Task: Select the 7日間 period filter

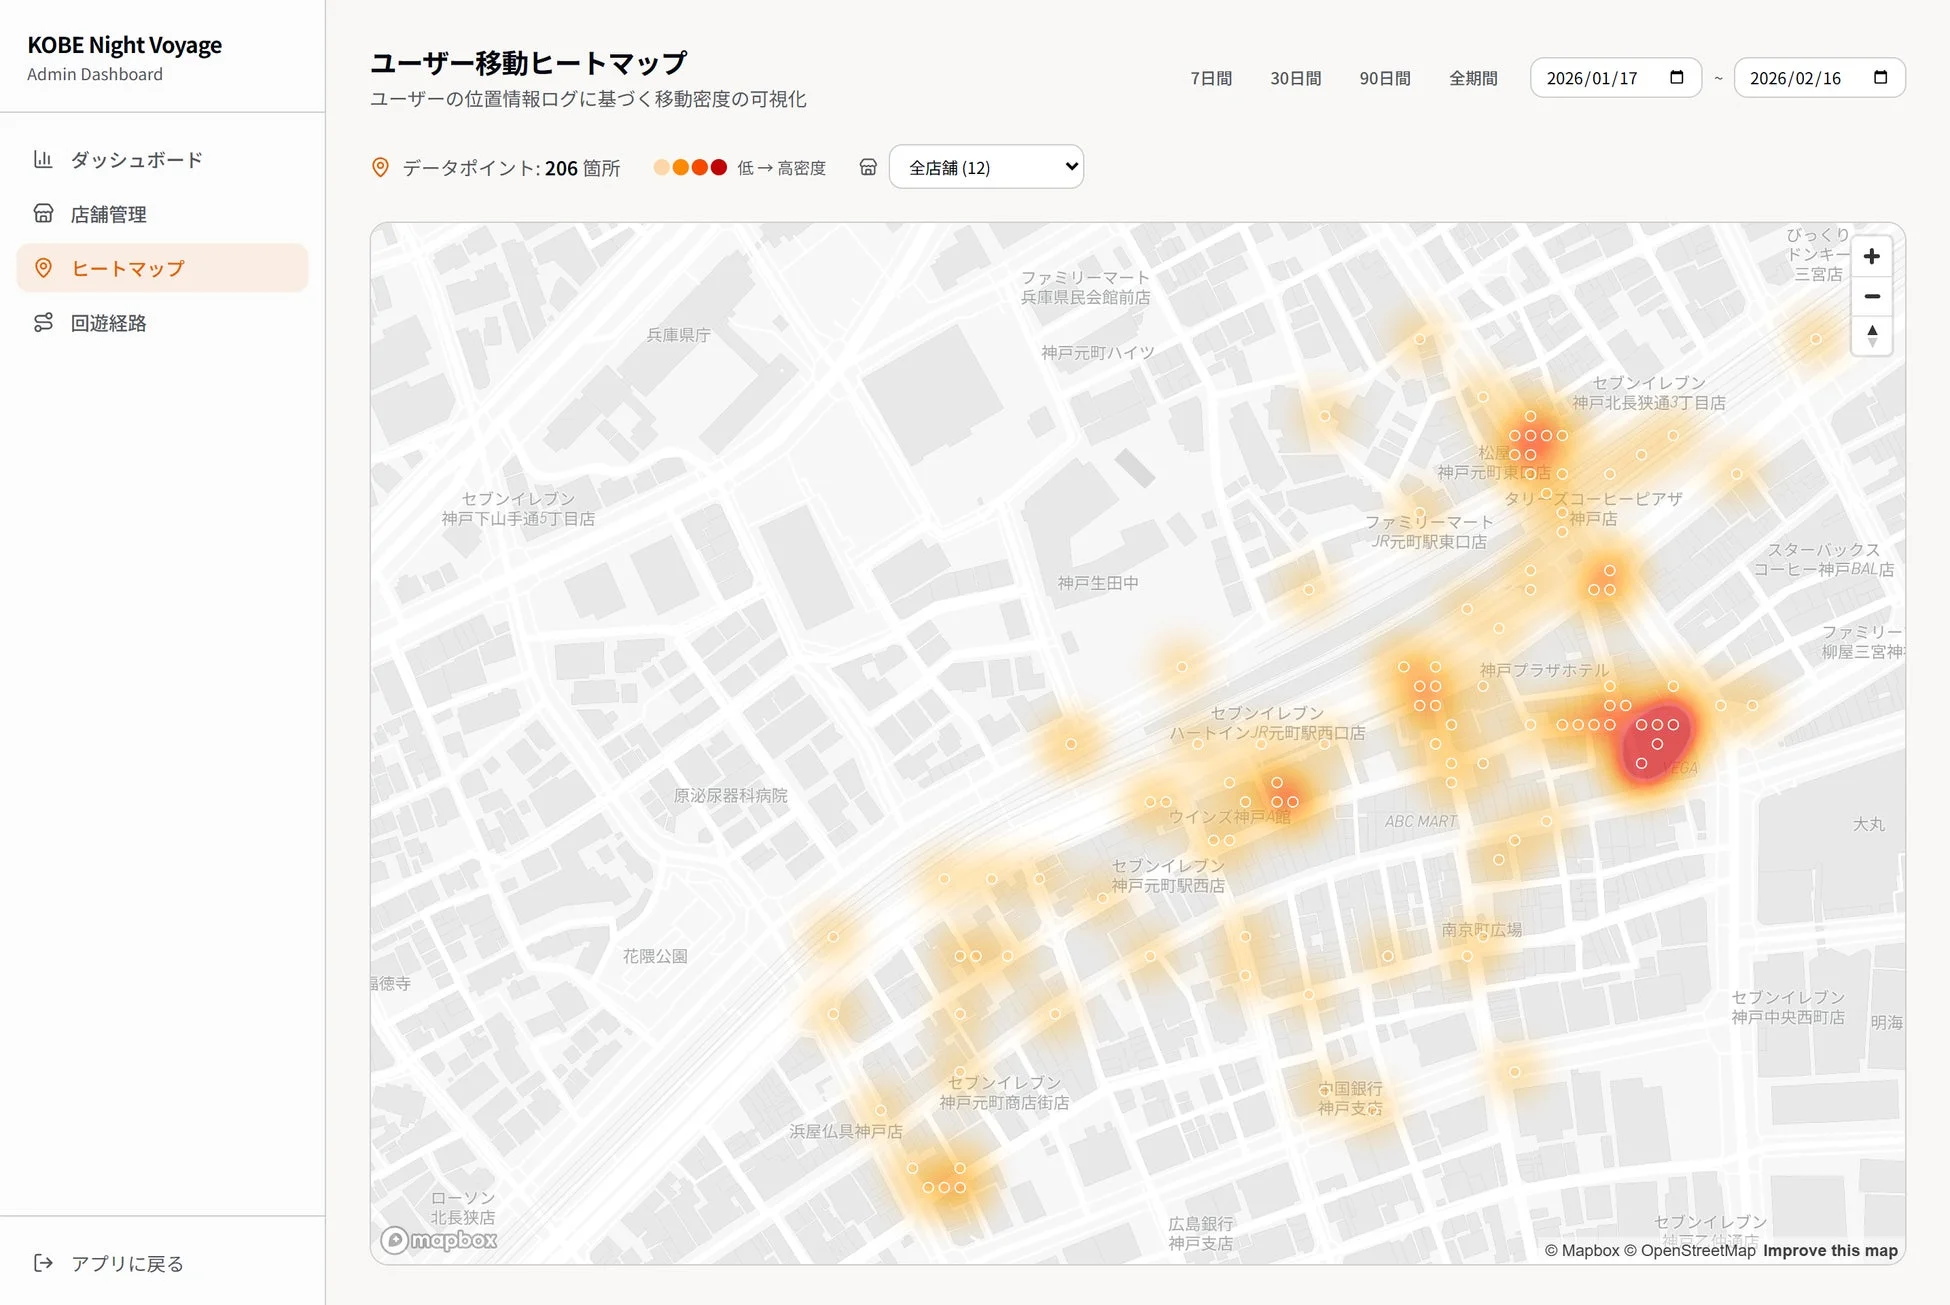Action: [1211, 77]
